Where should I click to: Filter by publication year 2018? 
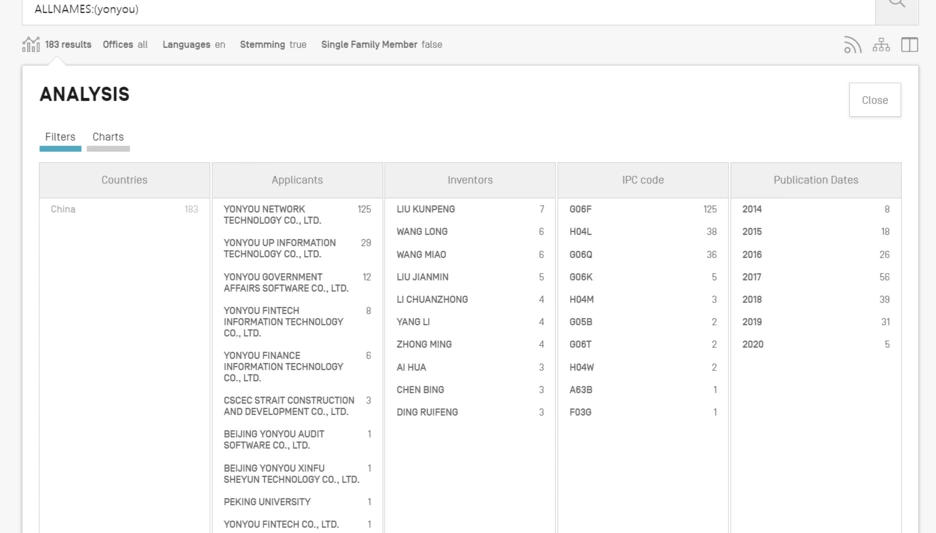[x=816, y=300]
